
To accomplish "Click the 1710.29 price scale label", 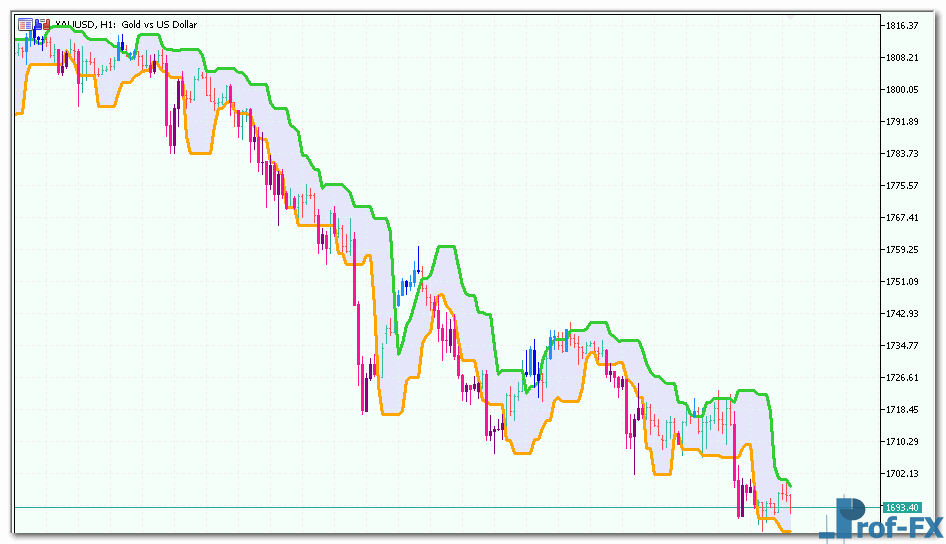I will click(901, 442).
